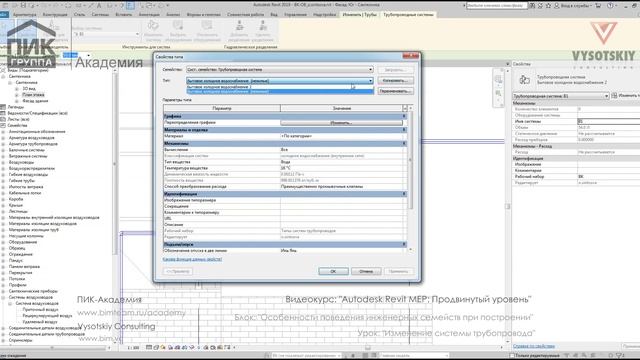
Task: Expand the Семейства node in project browser
Action: click(3, 125)
